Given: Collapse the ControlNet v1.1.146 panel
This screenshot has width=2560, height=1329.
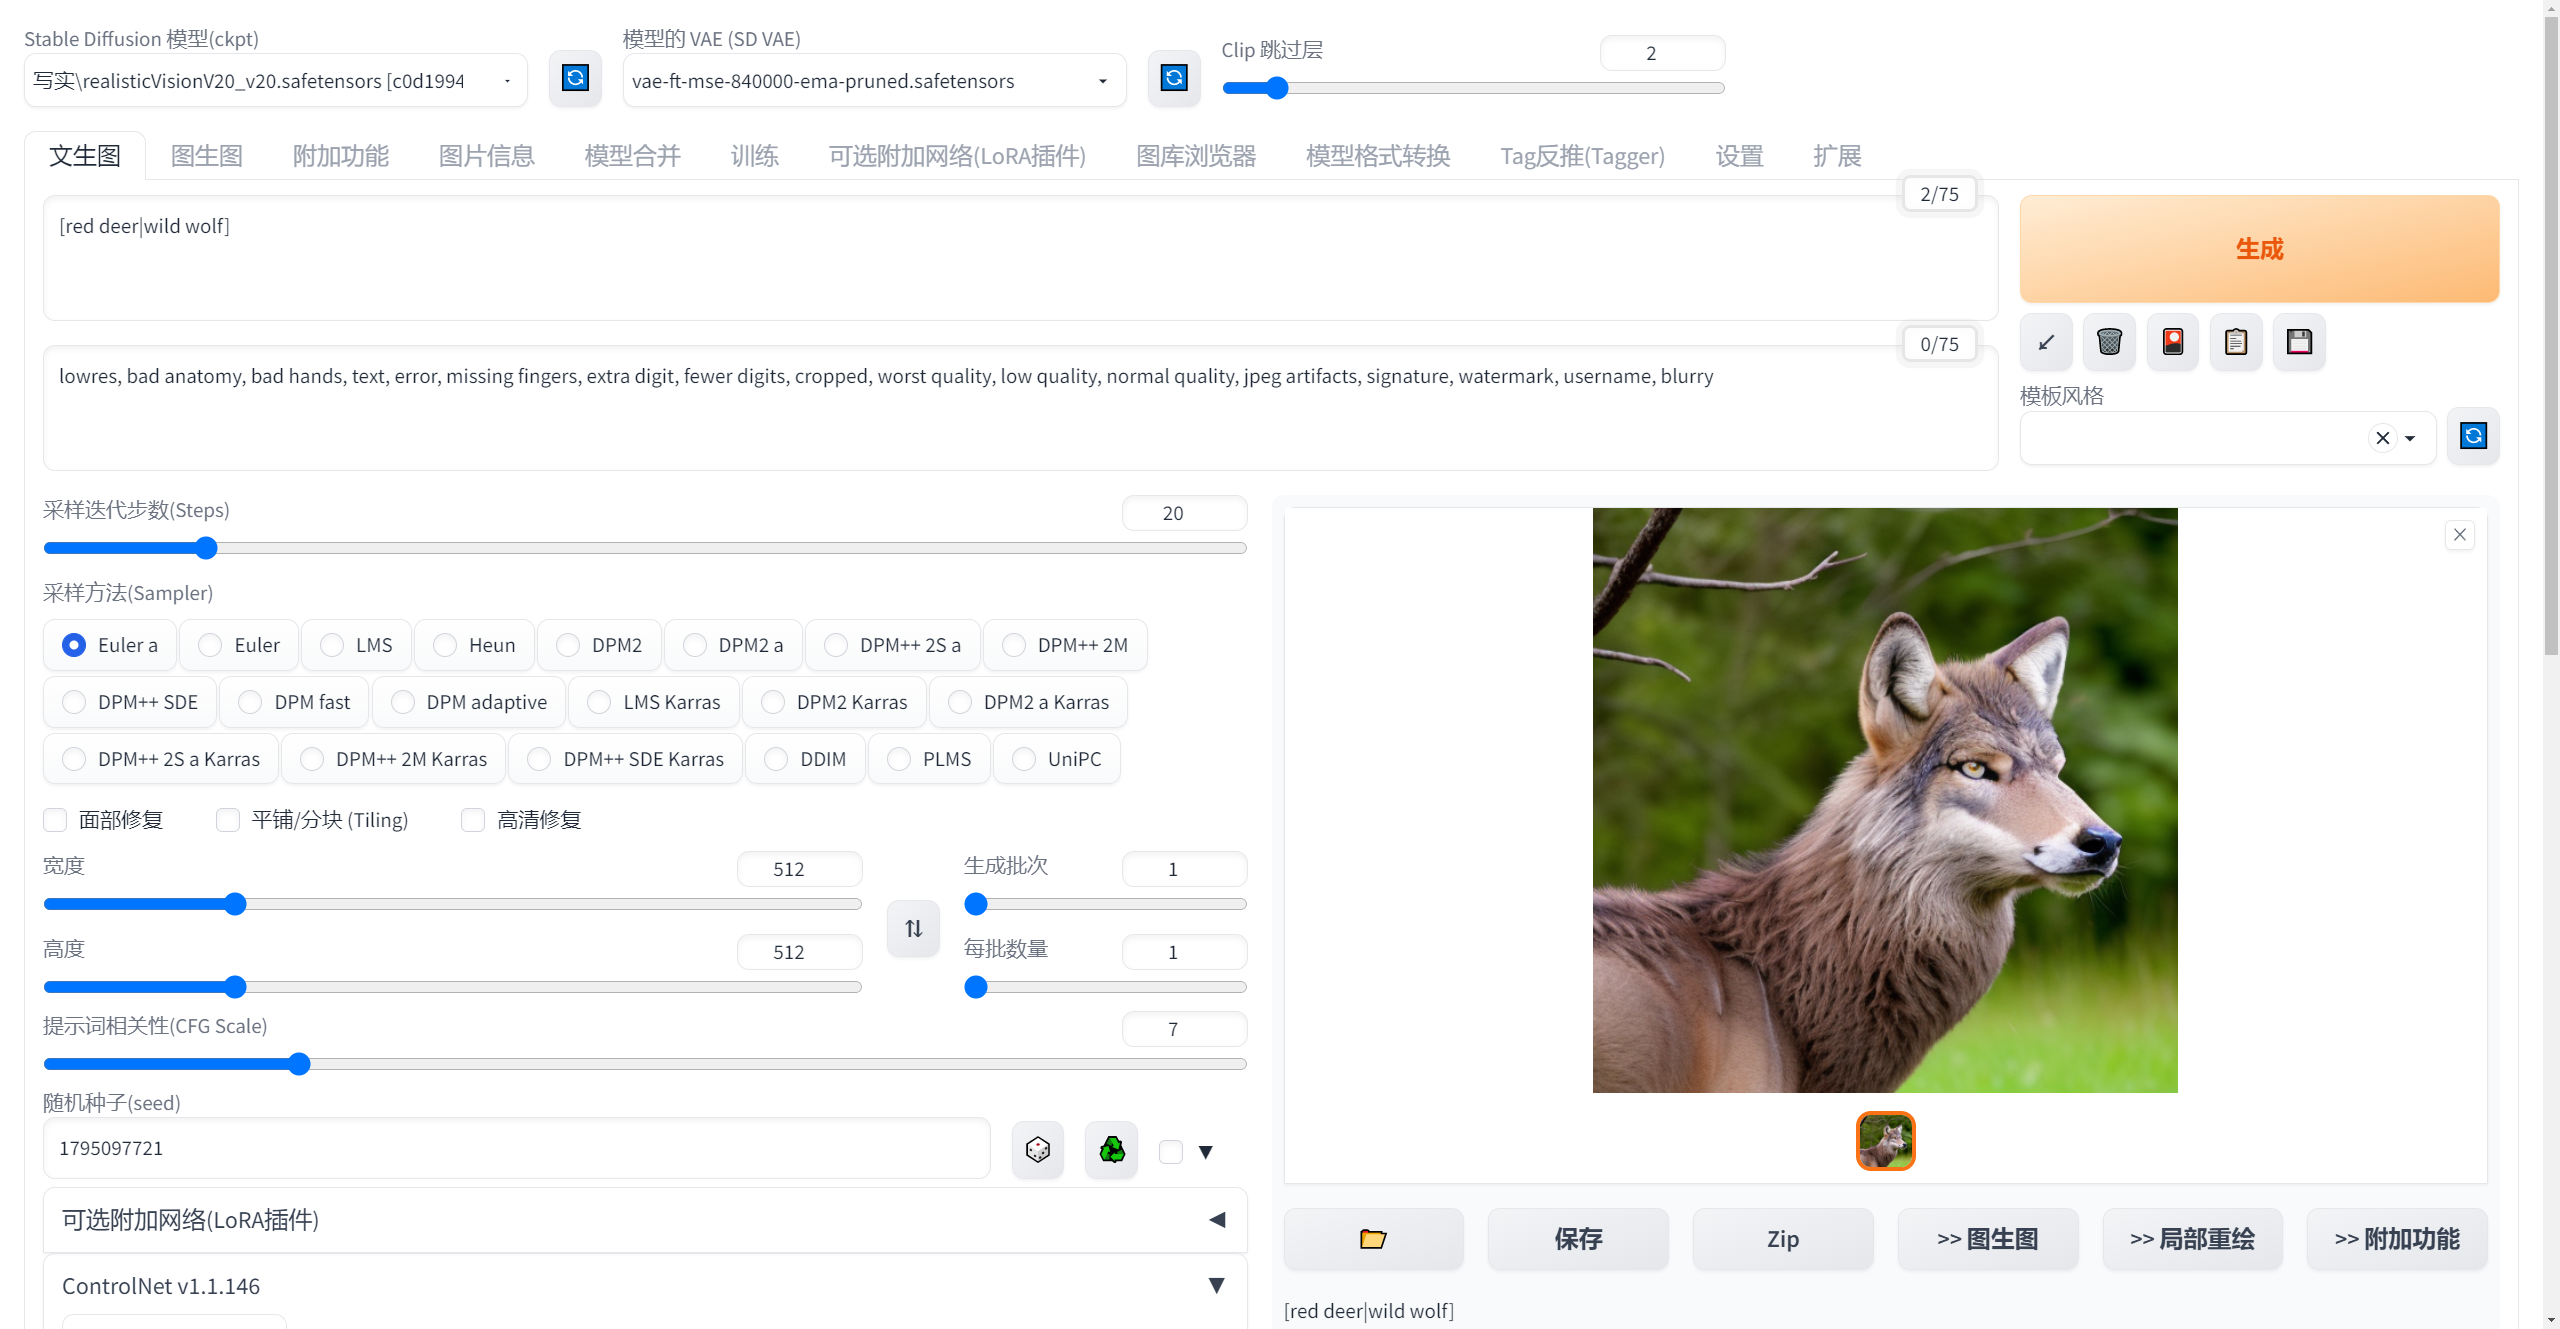Looking at the screenshot, I should click(x=1216, y=1286).
